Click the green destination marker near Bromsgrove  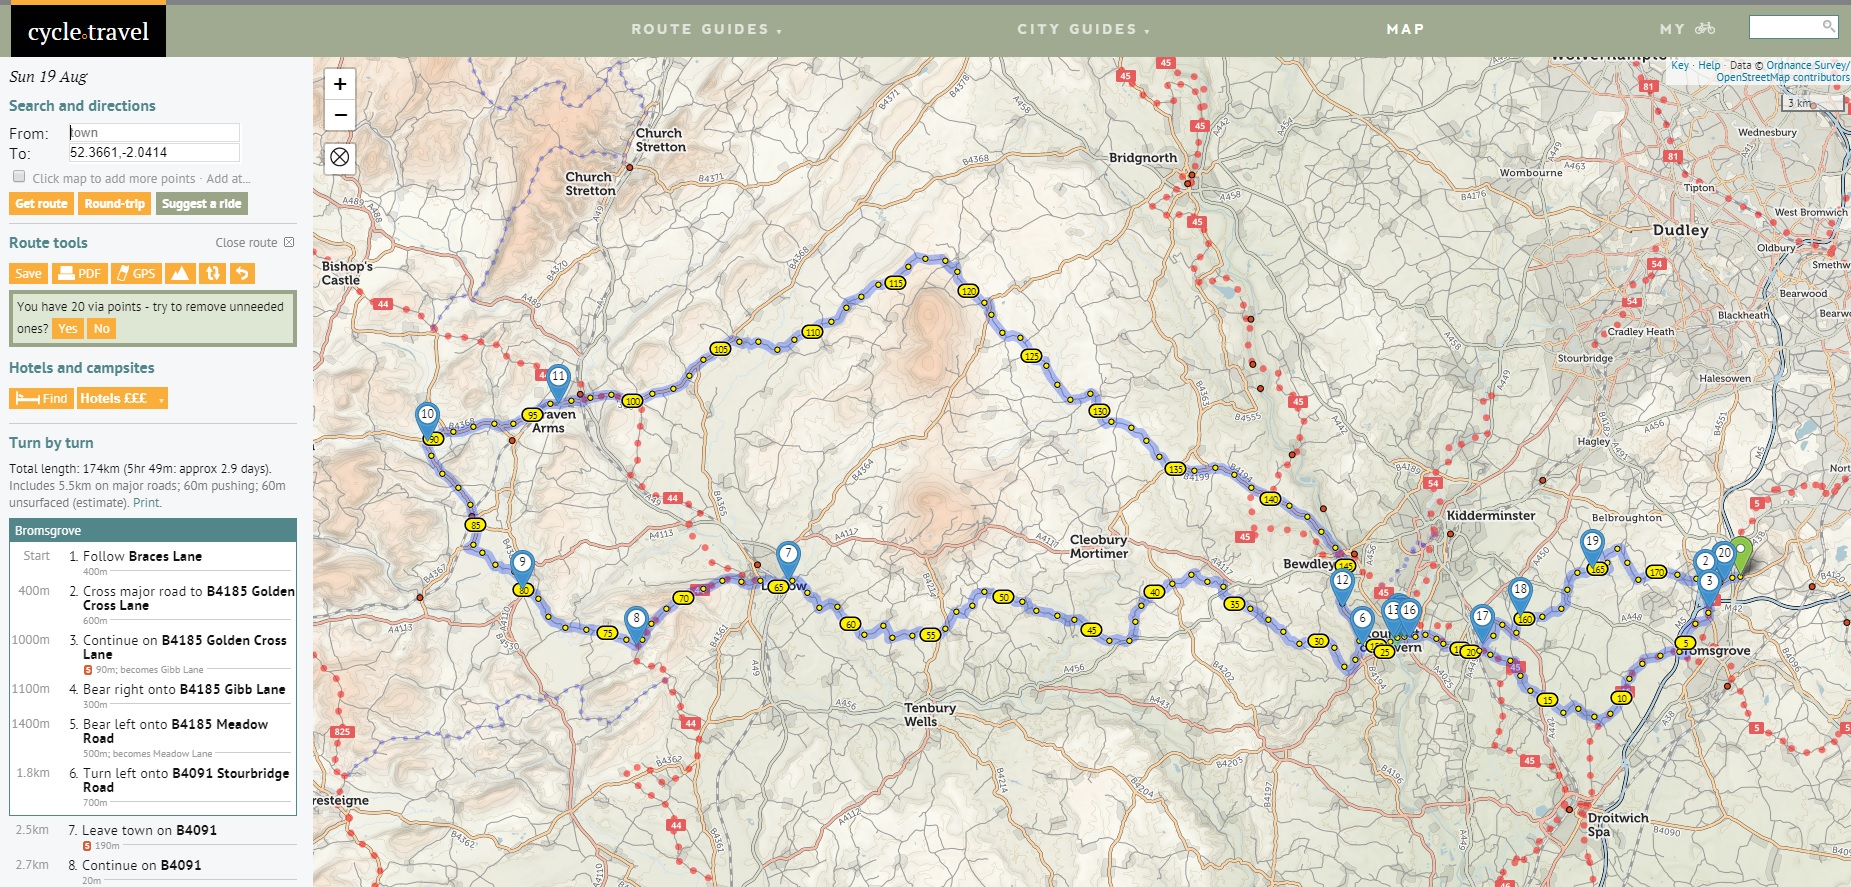point(1741,555)
